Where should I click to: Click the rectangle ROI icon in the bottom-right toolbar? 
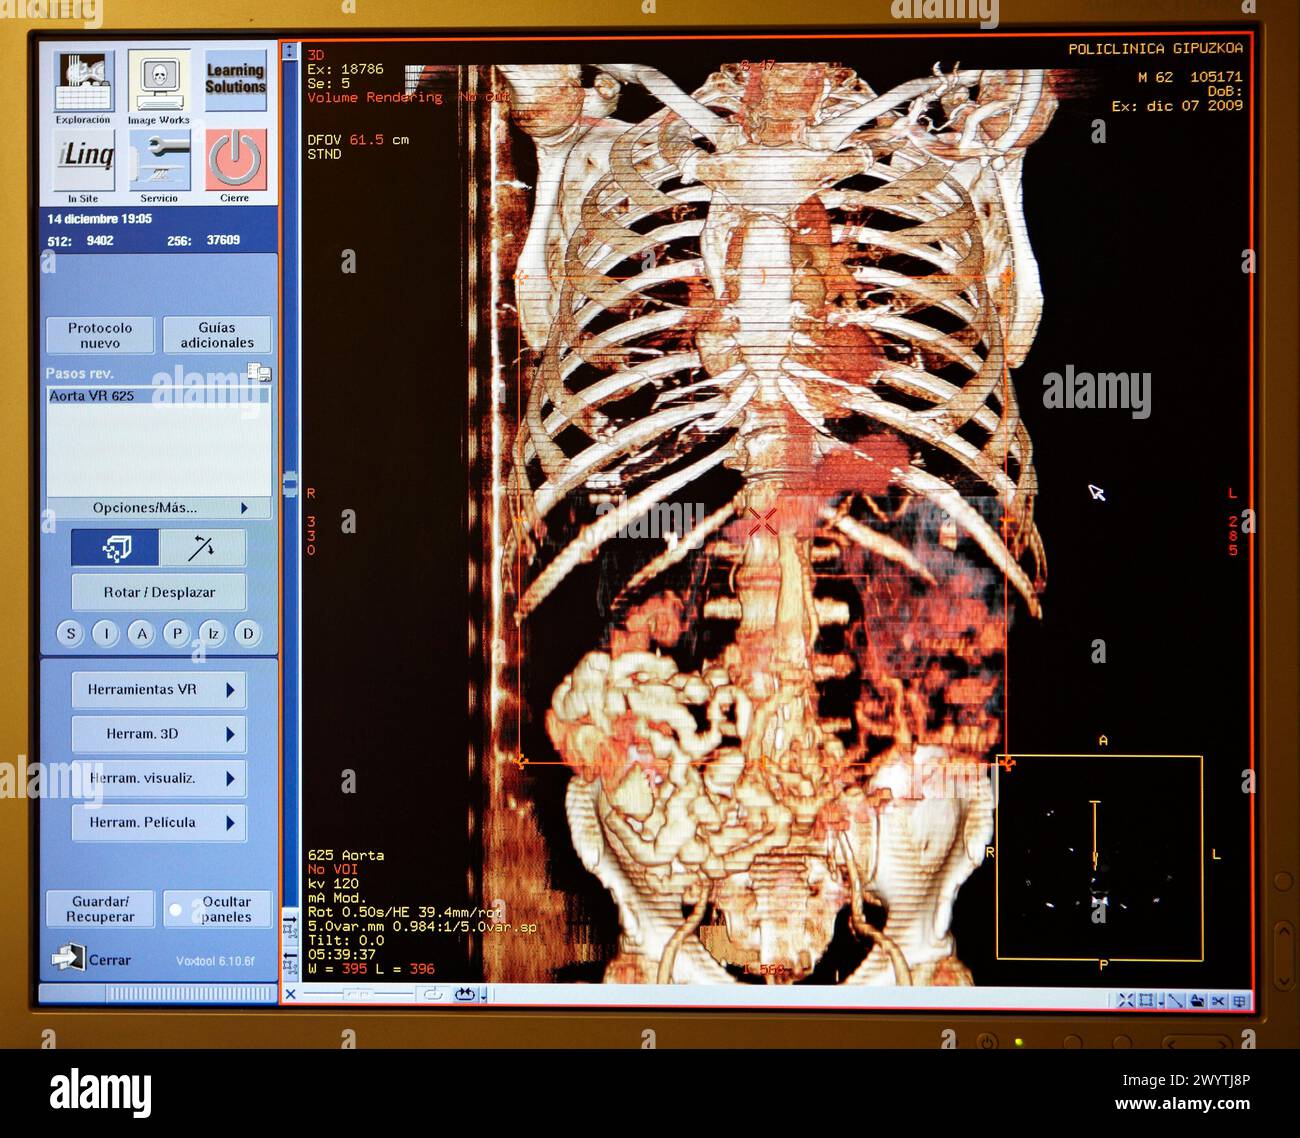pos(1146,1000)
